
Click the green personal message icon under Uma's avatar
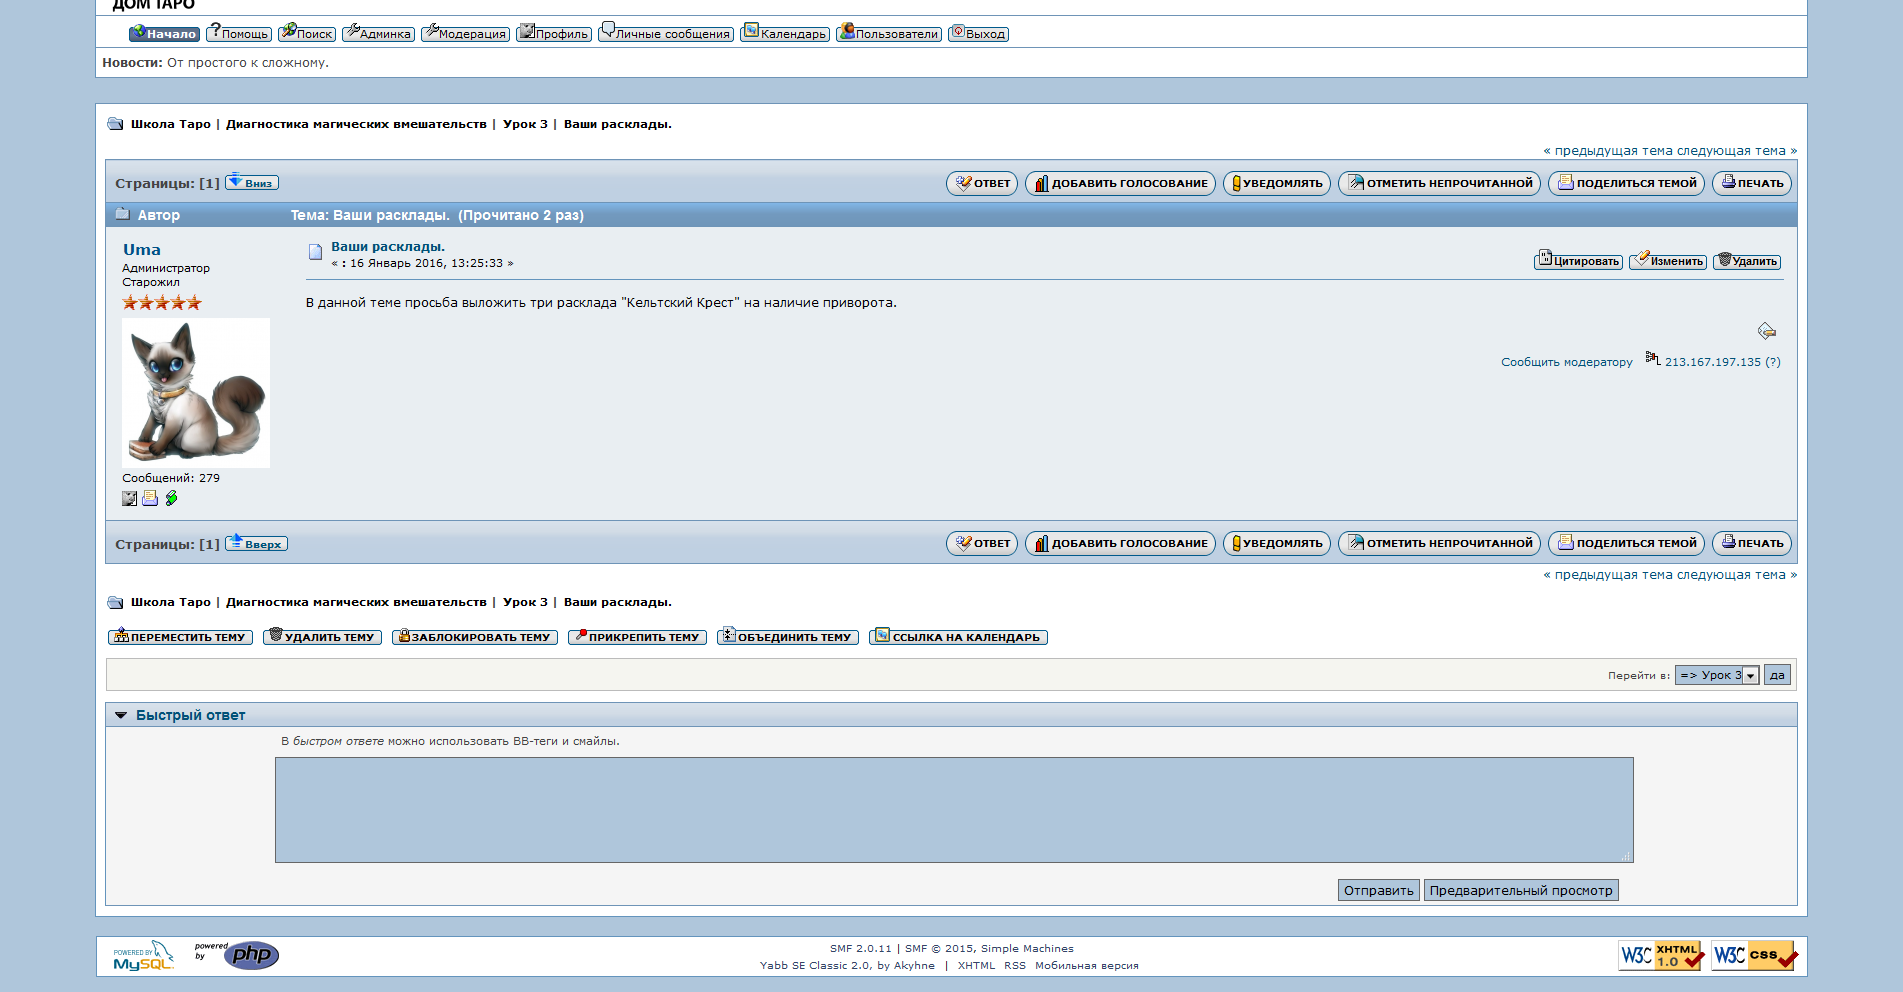[171, 498]
